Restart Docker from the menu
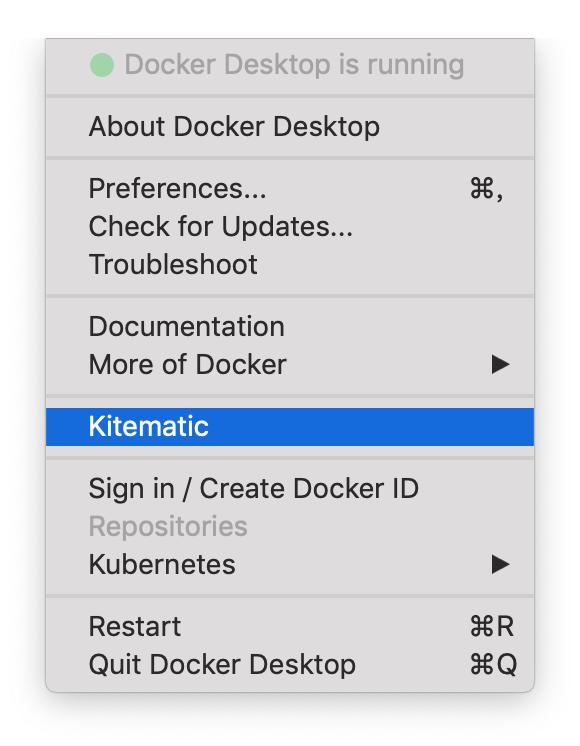Image resolution: width=580 pixels, height=746 pixels. pyautogui.click(x=290, y=627)
